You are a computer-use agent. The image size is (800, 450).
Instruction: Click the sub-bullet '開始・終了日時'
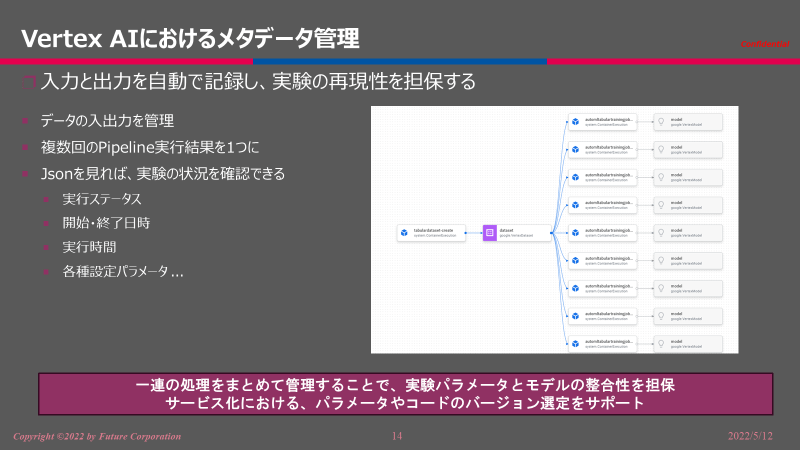[x=106, y=223]
